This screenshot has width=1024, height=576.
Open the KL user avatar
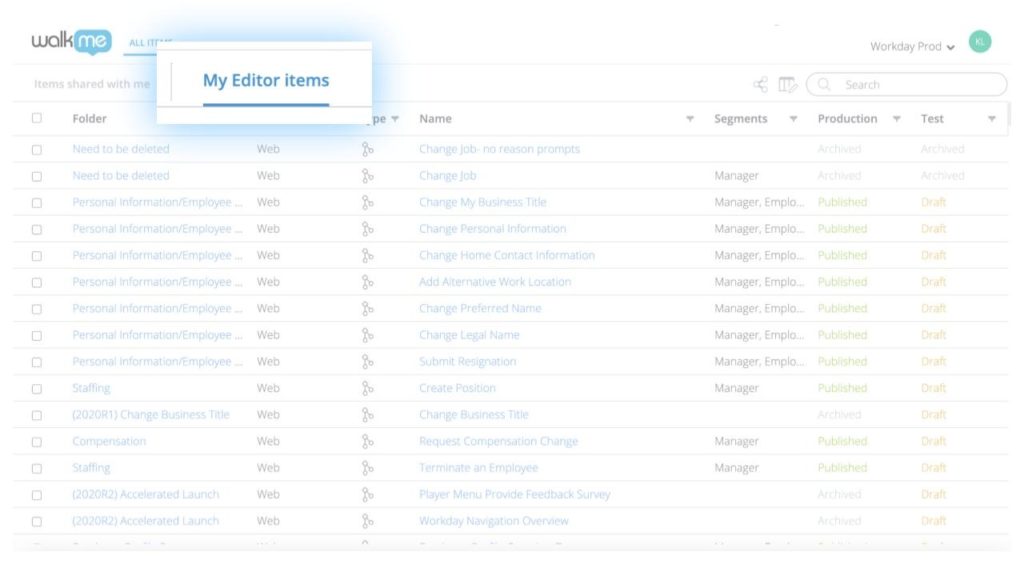pos(980,41)
